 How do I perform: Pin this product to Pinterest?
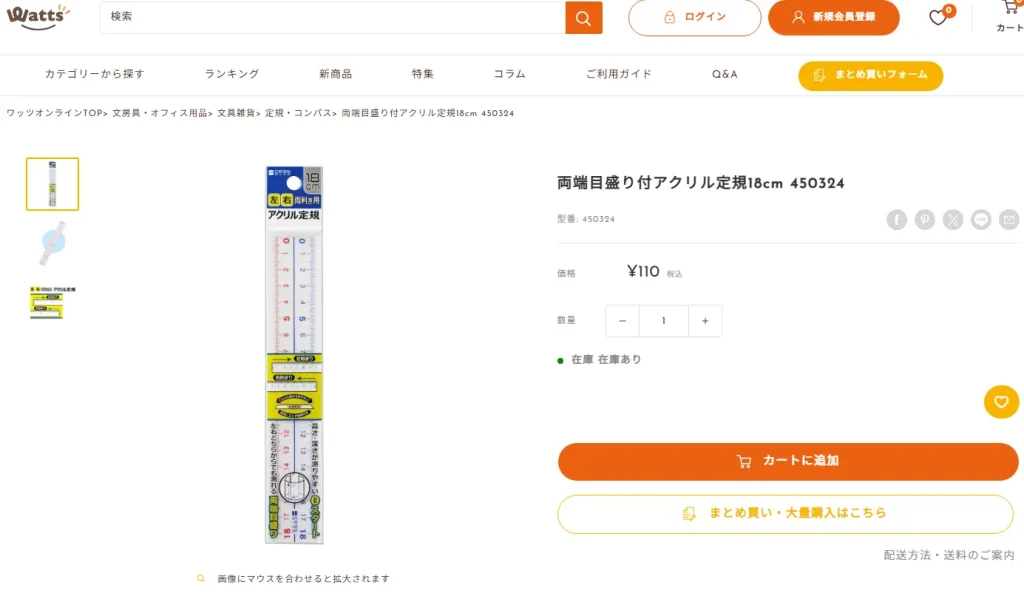click(x=924, y=220)
